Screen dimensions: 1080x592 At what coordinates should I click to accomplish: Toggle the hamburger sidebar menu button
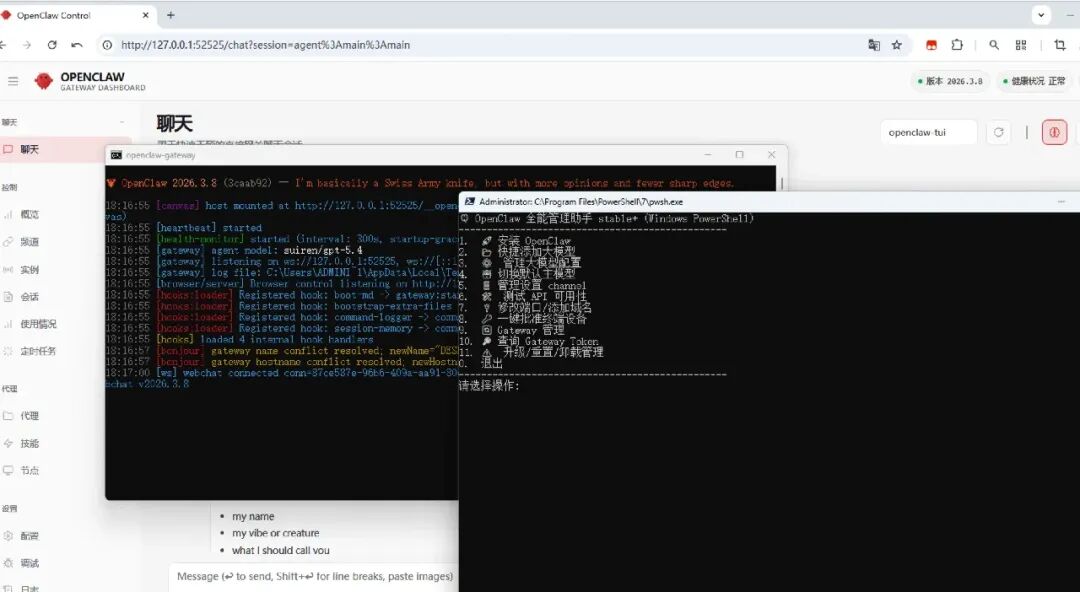(x=13, y=81)
